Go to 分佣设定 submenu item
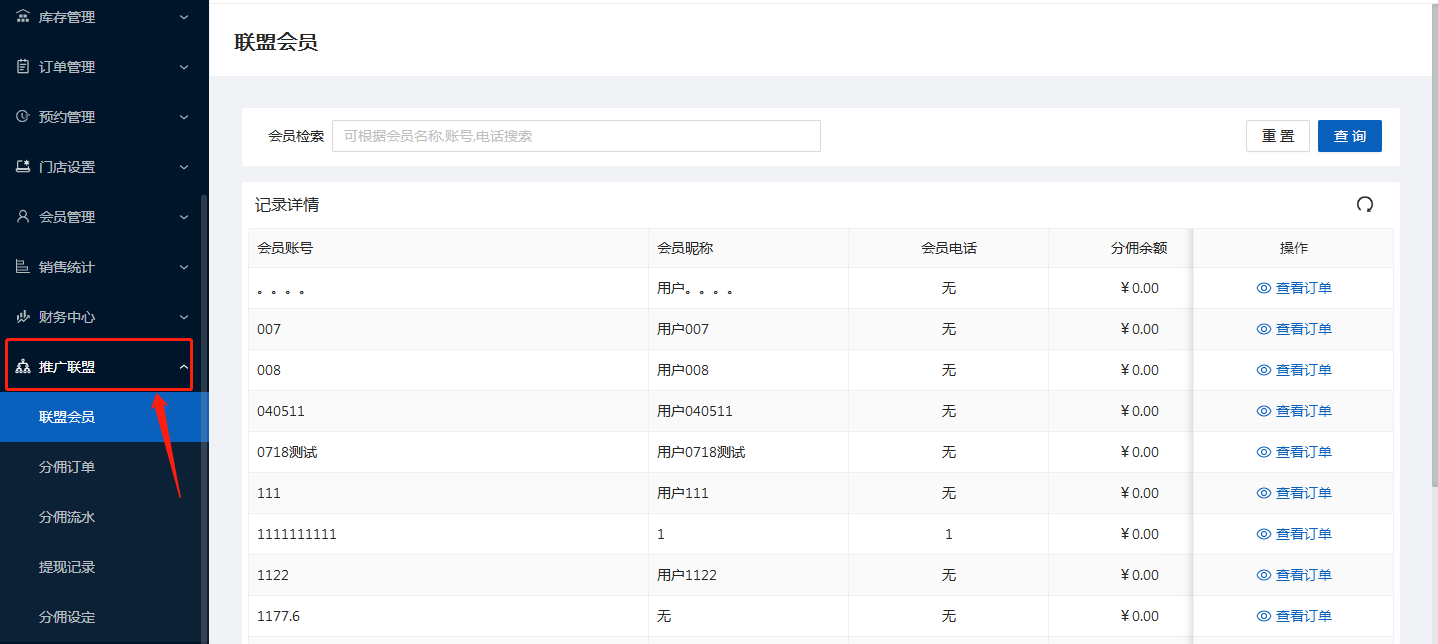This screenshot has height=644, width=1438. click(x=67, y=617)
